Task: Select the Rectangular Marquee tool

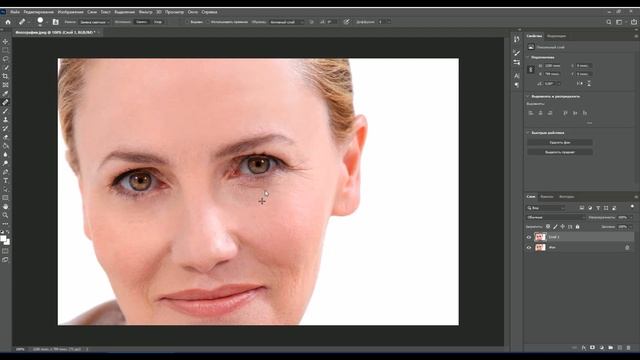Action: point(5,50)
